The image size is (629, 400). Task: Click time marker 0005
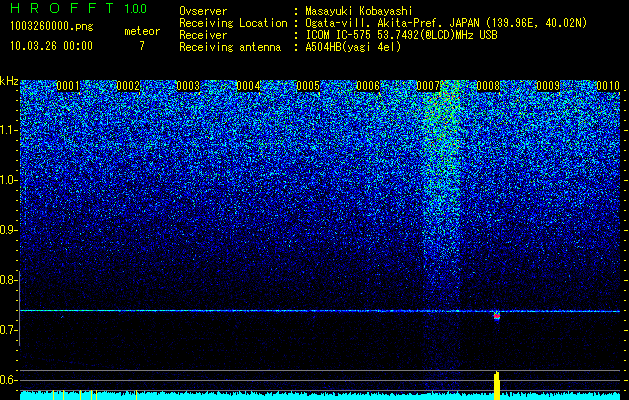pyautogui.click(x=308, y=86)
